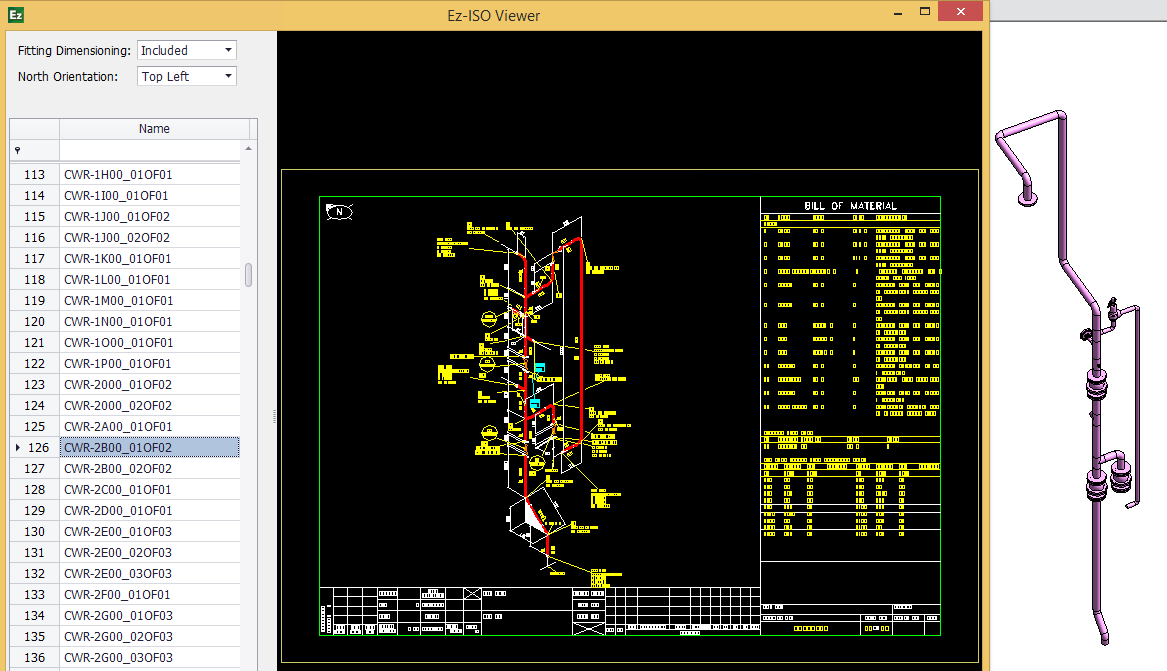The image size is (1167, 671).
Task: Select row CWR-2G00_03OF03
Action: 150,658
